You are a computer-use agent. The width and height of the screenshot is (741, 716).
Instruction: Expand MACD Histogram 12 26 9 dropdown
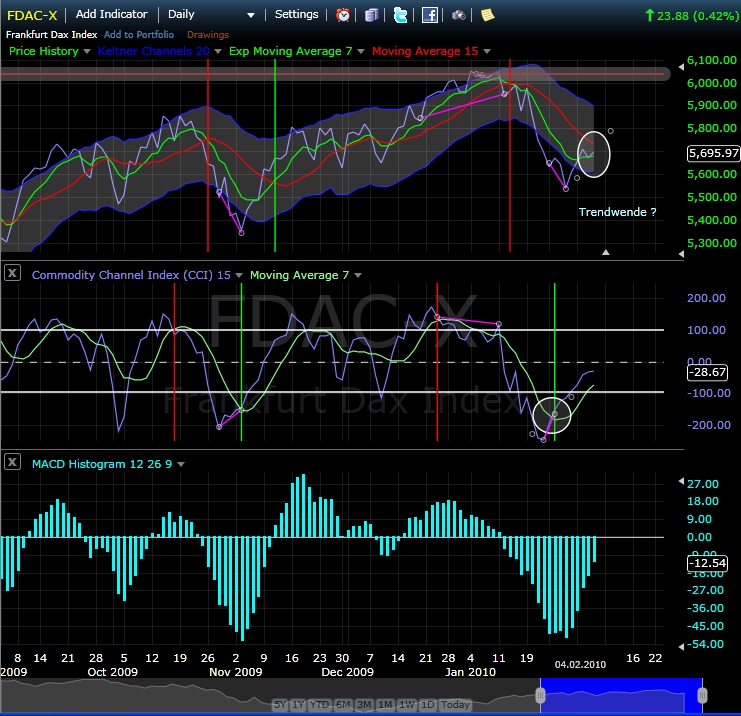[181, 465]
